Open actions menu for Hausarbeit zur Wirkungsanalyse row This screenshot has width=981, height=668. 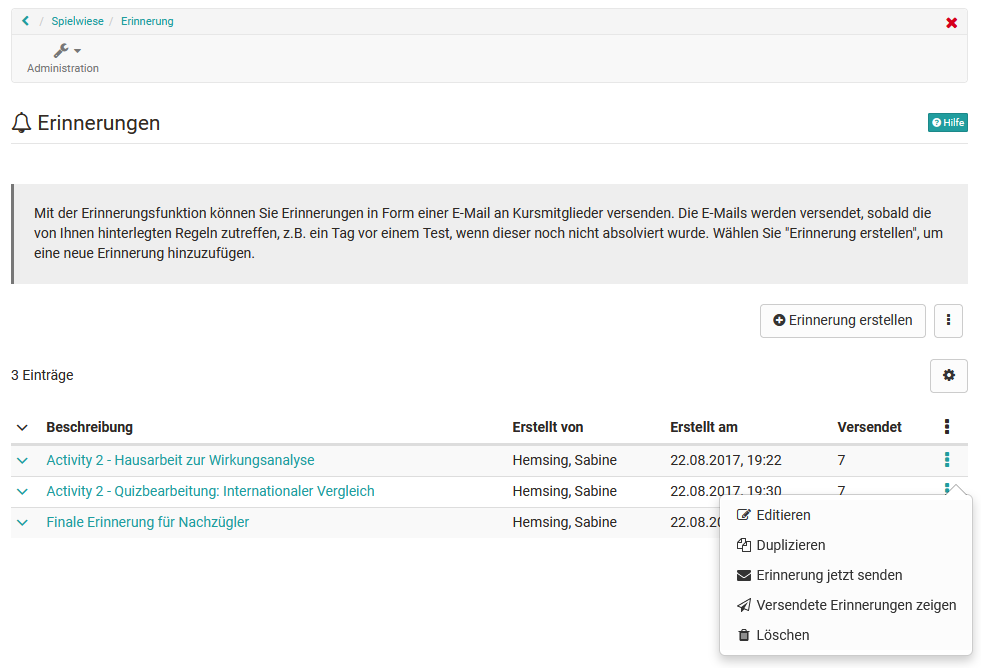947,460
